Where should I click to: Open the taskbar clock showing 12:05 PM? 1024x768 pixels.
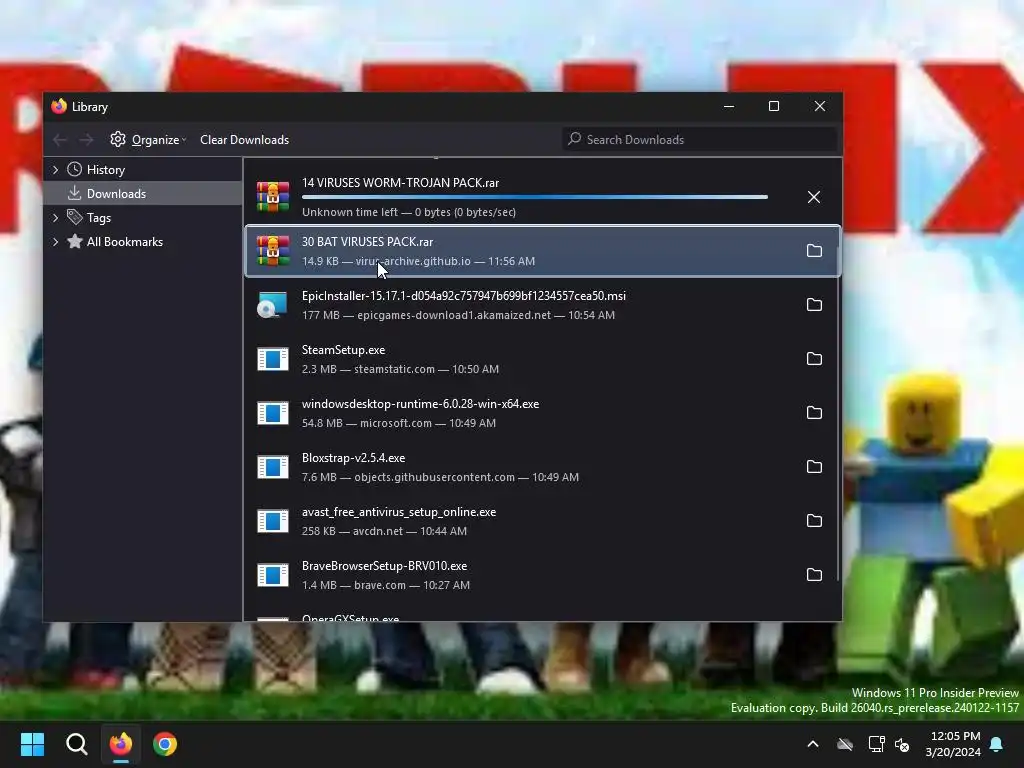click(x=953, y=744)
